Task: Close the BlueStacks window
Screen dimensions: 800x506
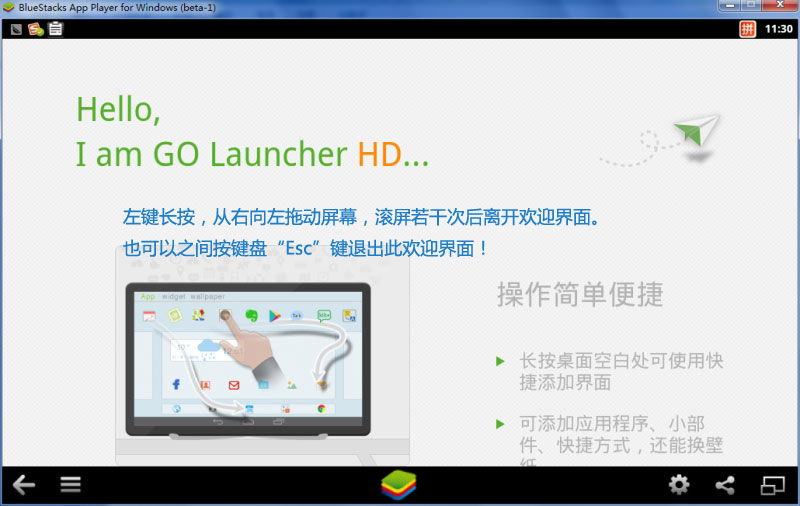Action: point(780,5)
